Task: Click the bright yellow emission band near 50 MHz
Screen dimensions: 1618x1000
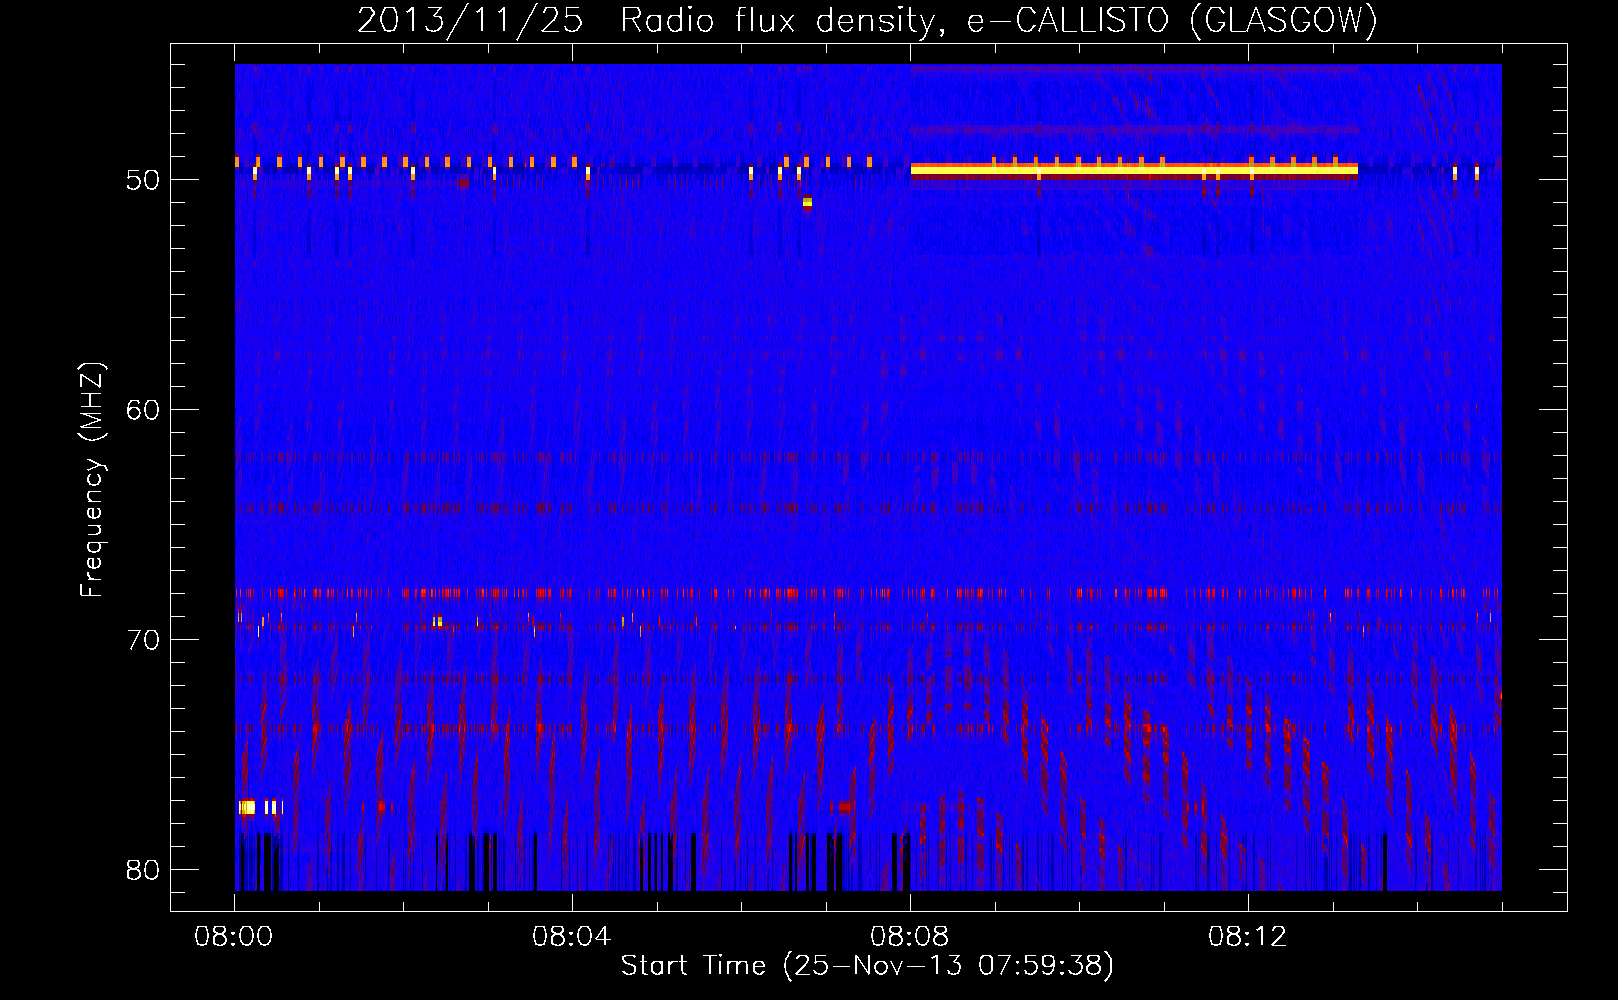Action: tap(1134, 170)
